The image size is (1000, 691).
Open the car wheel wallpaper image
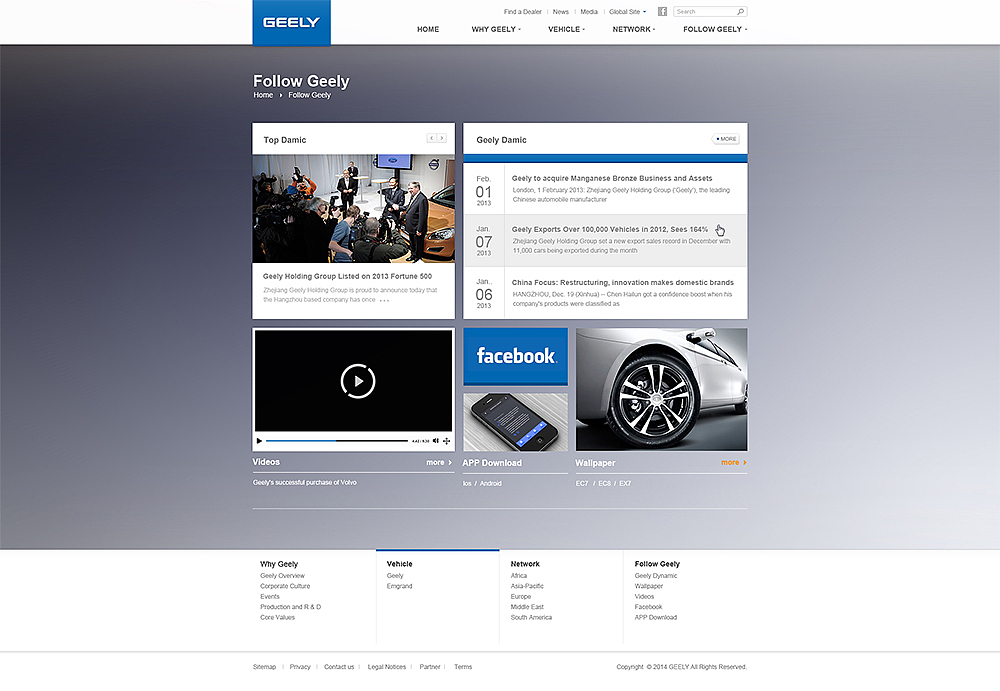pyautogui.click(x=661, y=390)
